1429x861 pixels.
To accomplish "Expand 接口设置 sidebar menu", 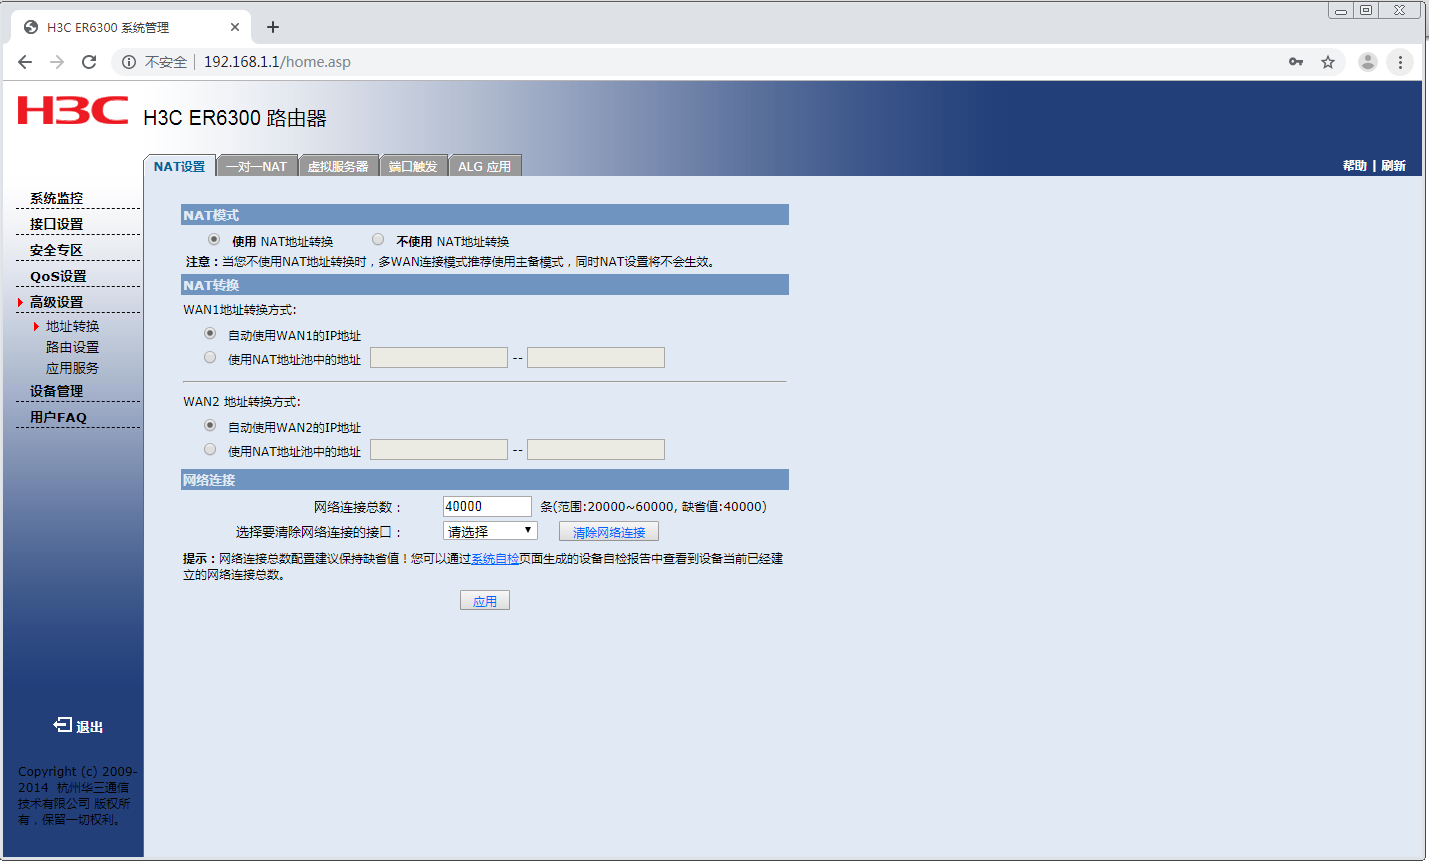I will tap(56, 224).
